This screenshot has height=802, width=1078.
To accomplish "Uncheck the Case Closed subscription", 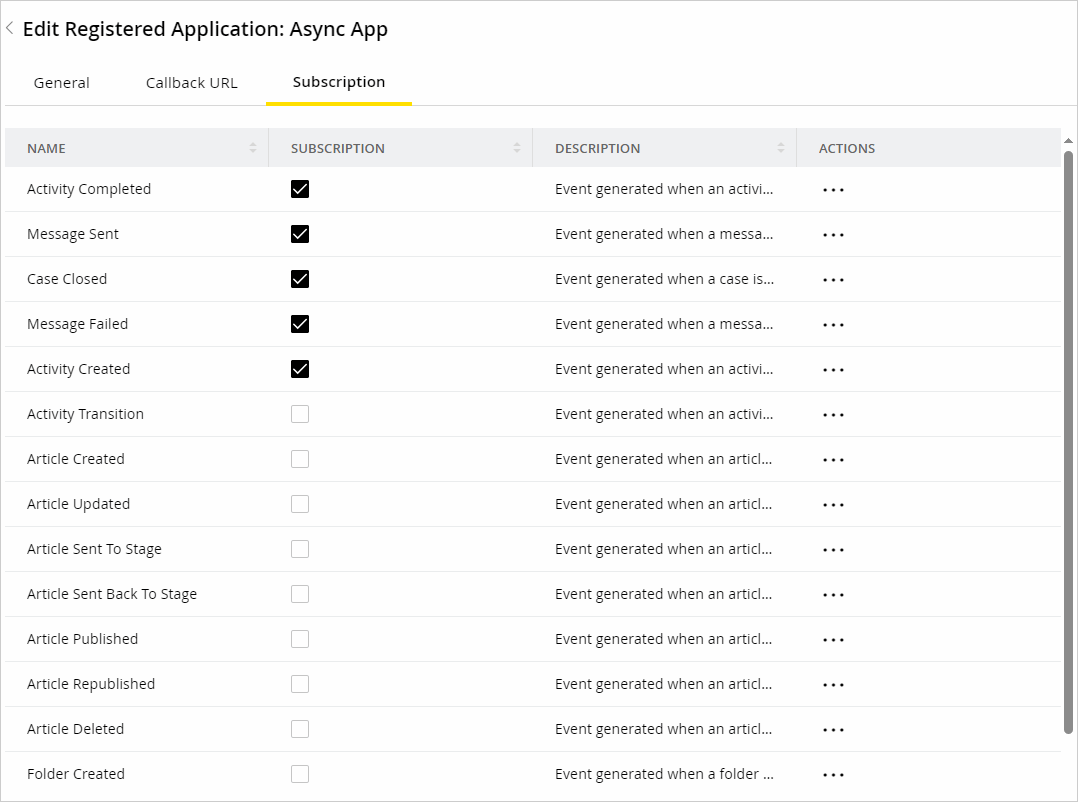I will click(300, 279).
